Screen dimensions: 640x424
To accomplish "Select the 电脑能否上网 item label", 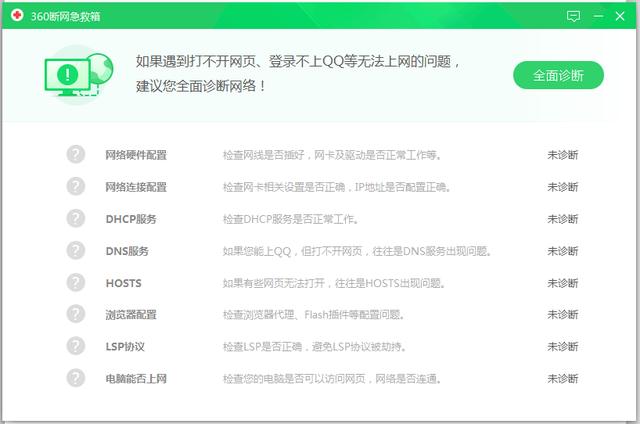I will click(x=136, y=379).
